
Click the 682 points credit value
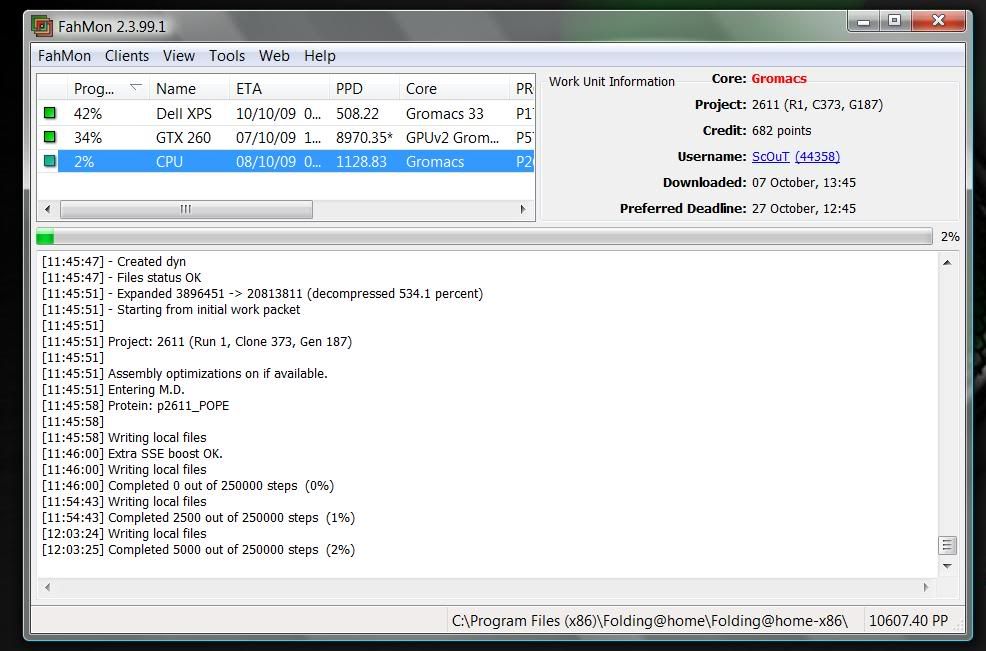point(781,131)
